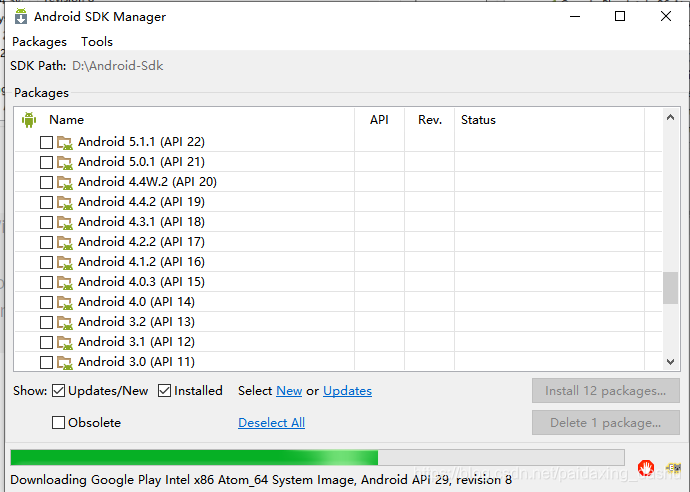
Task: Maximize the Android SDK Manager window
Action: tap(620, 16)
